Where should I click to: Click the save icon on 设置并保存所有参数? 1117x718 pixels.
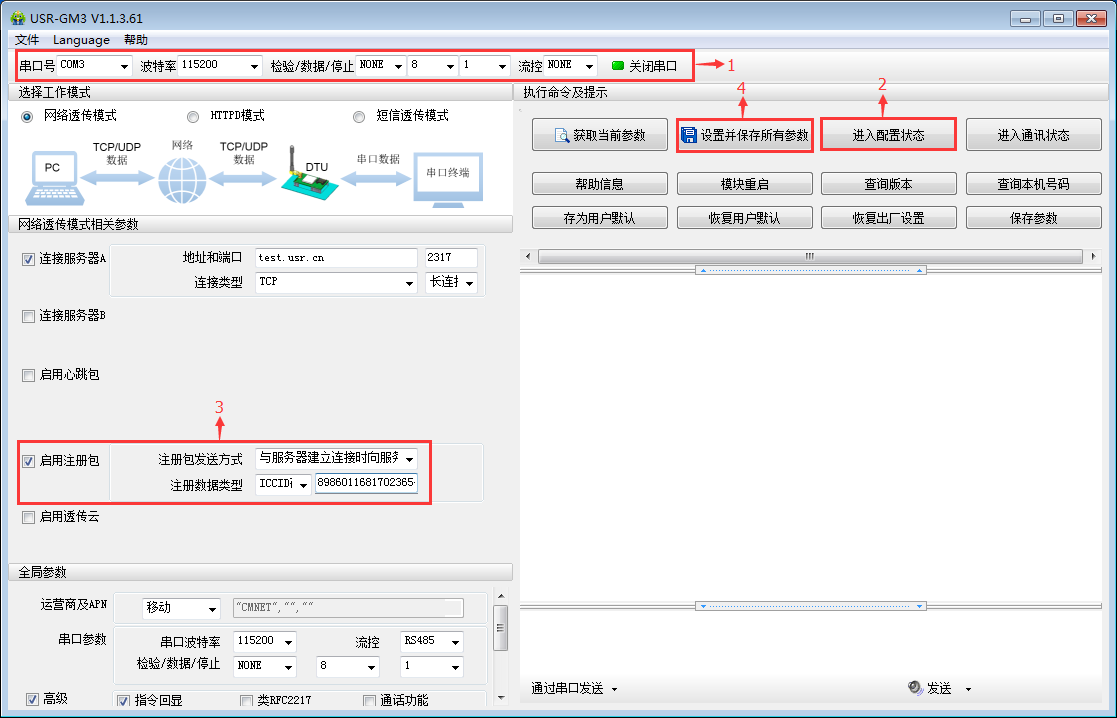point(690,134)
